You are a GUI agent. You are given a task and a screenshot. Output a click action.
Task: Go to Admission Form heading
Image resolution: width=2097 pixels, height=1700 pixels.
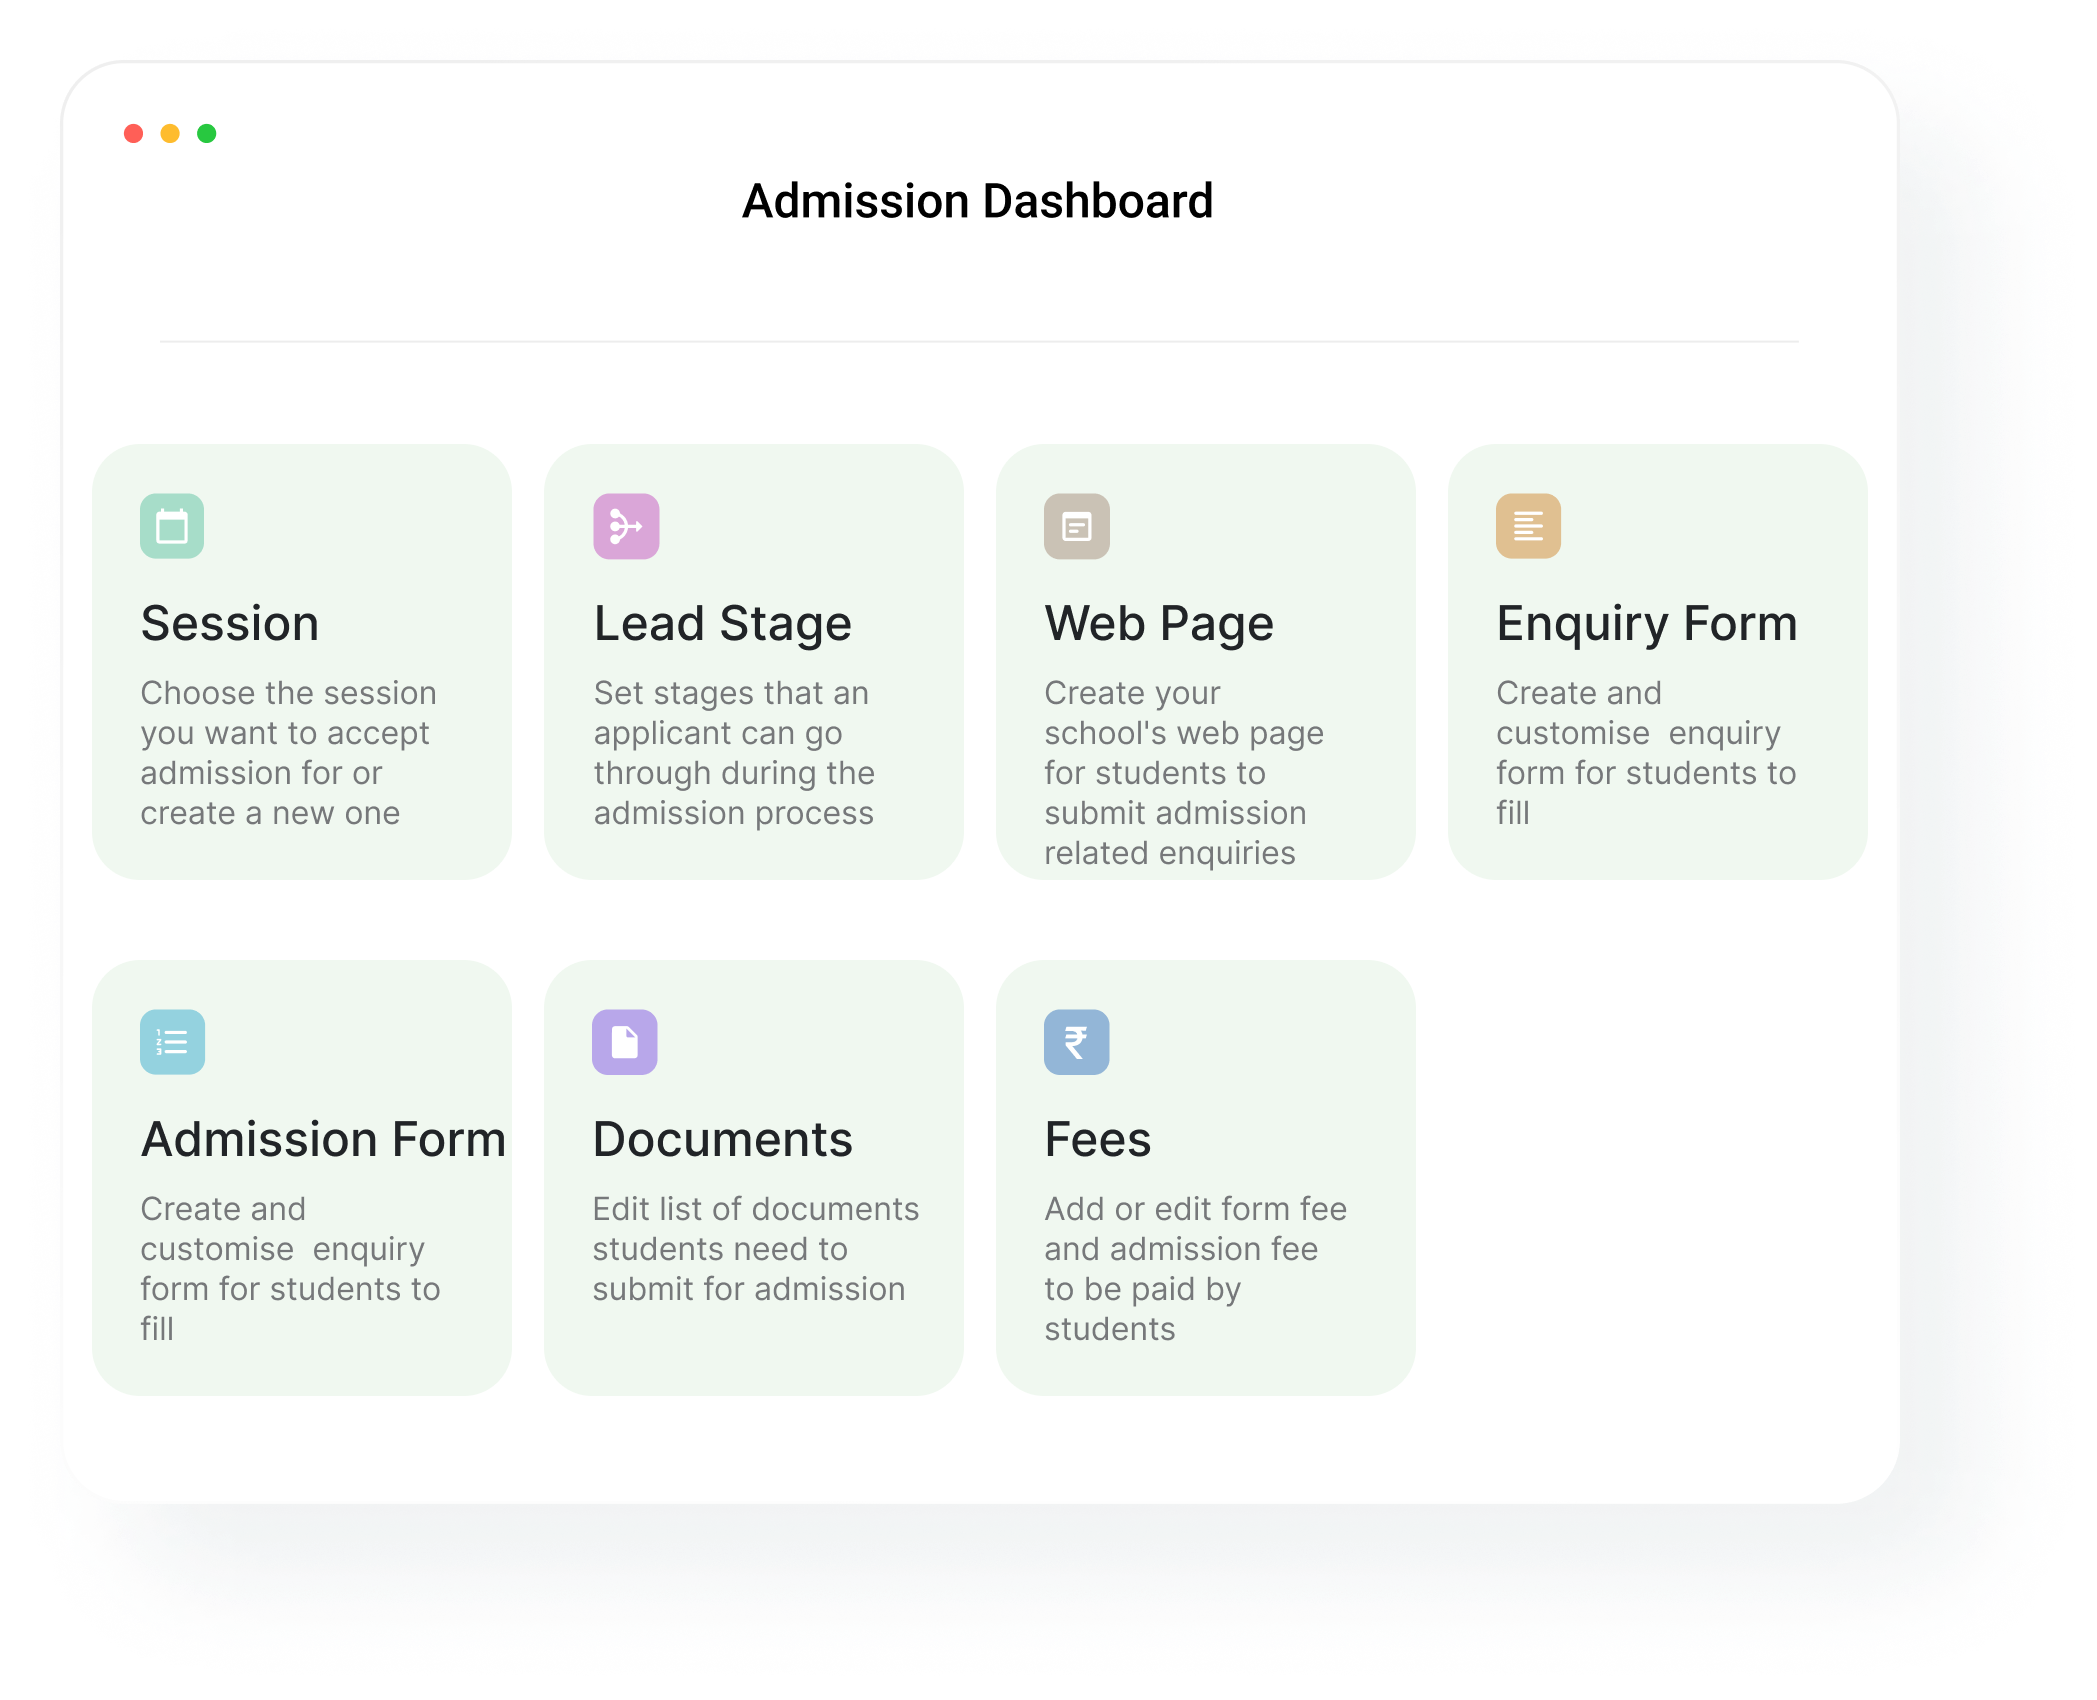(x=323, y=1140)
